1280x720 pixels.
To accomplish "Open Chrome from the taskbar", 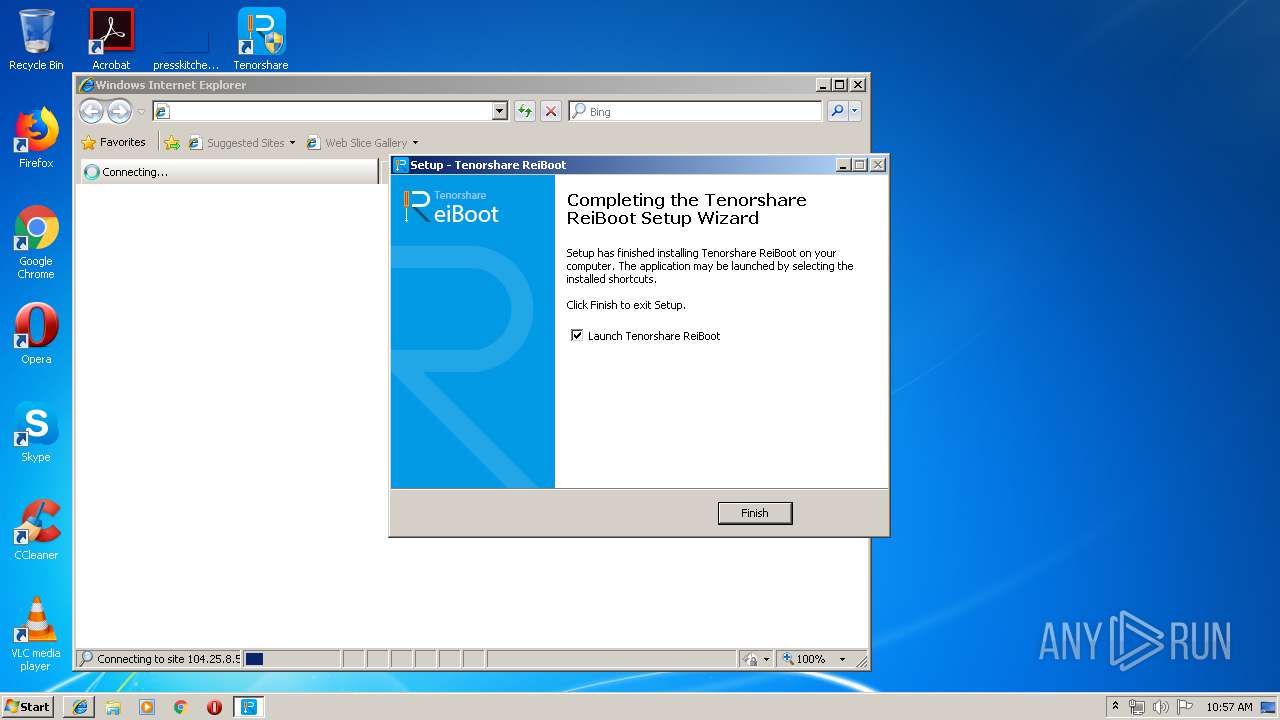I will tap(181, 707).
